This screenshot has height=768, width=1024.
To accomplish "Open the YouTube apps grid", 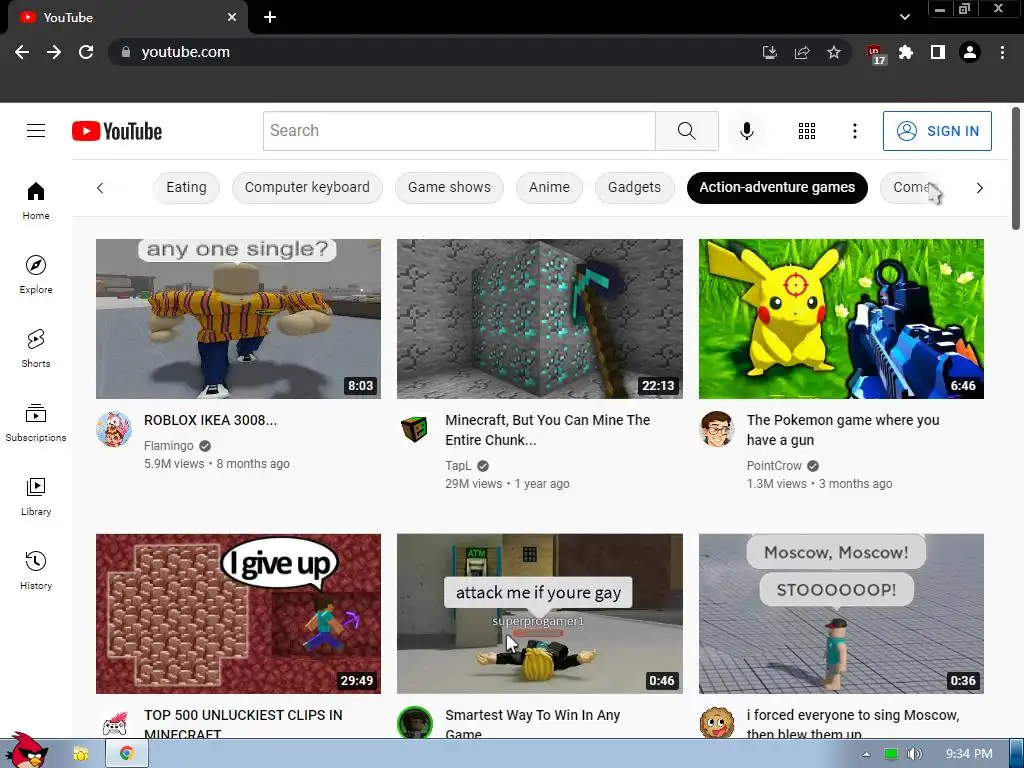I will (807, 131).
